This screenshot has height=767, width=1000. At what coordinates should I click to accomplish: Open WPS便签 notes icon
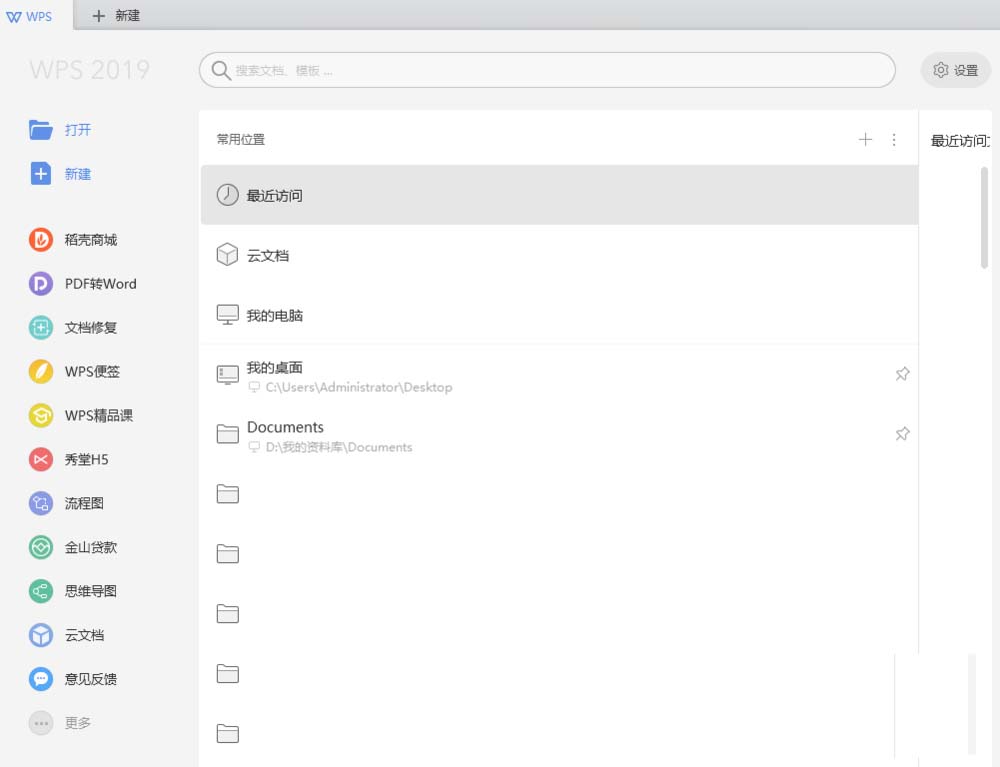click(41, 372)
